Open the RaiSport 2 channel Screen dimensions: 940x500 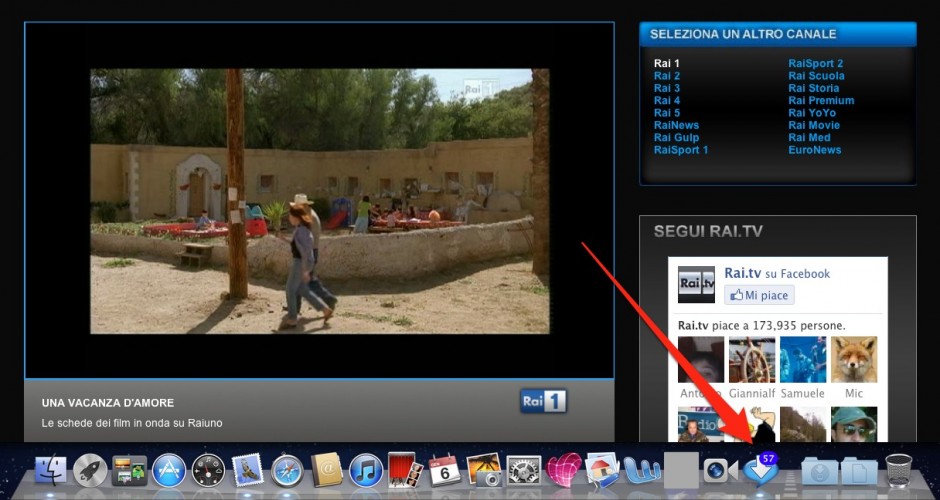click(x=815, y=64)
